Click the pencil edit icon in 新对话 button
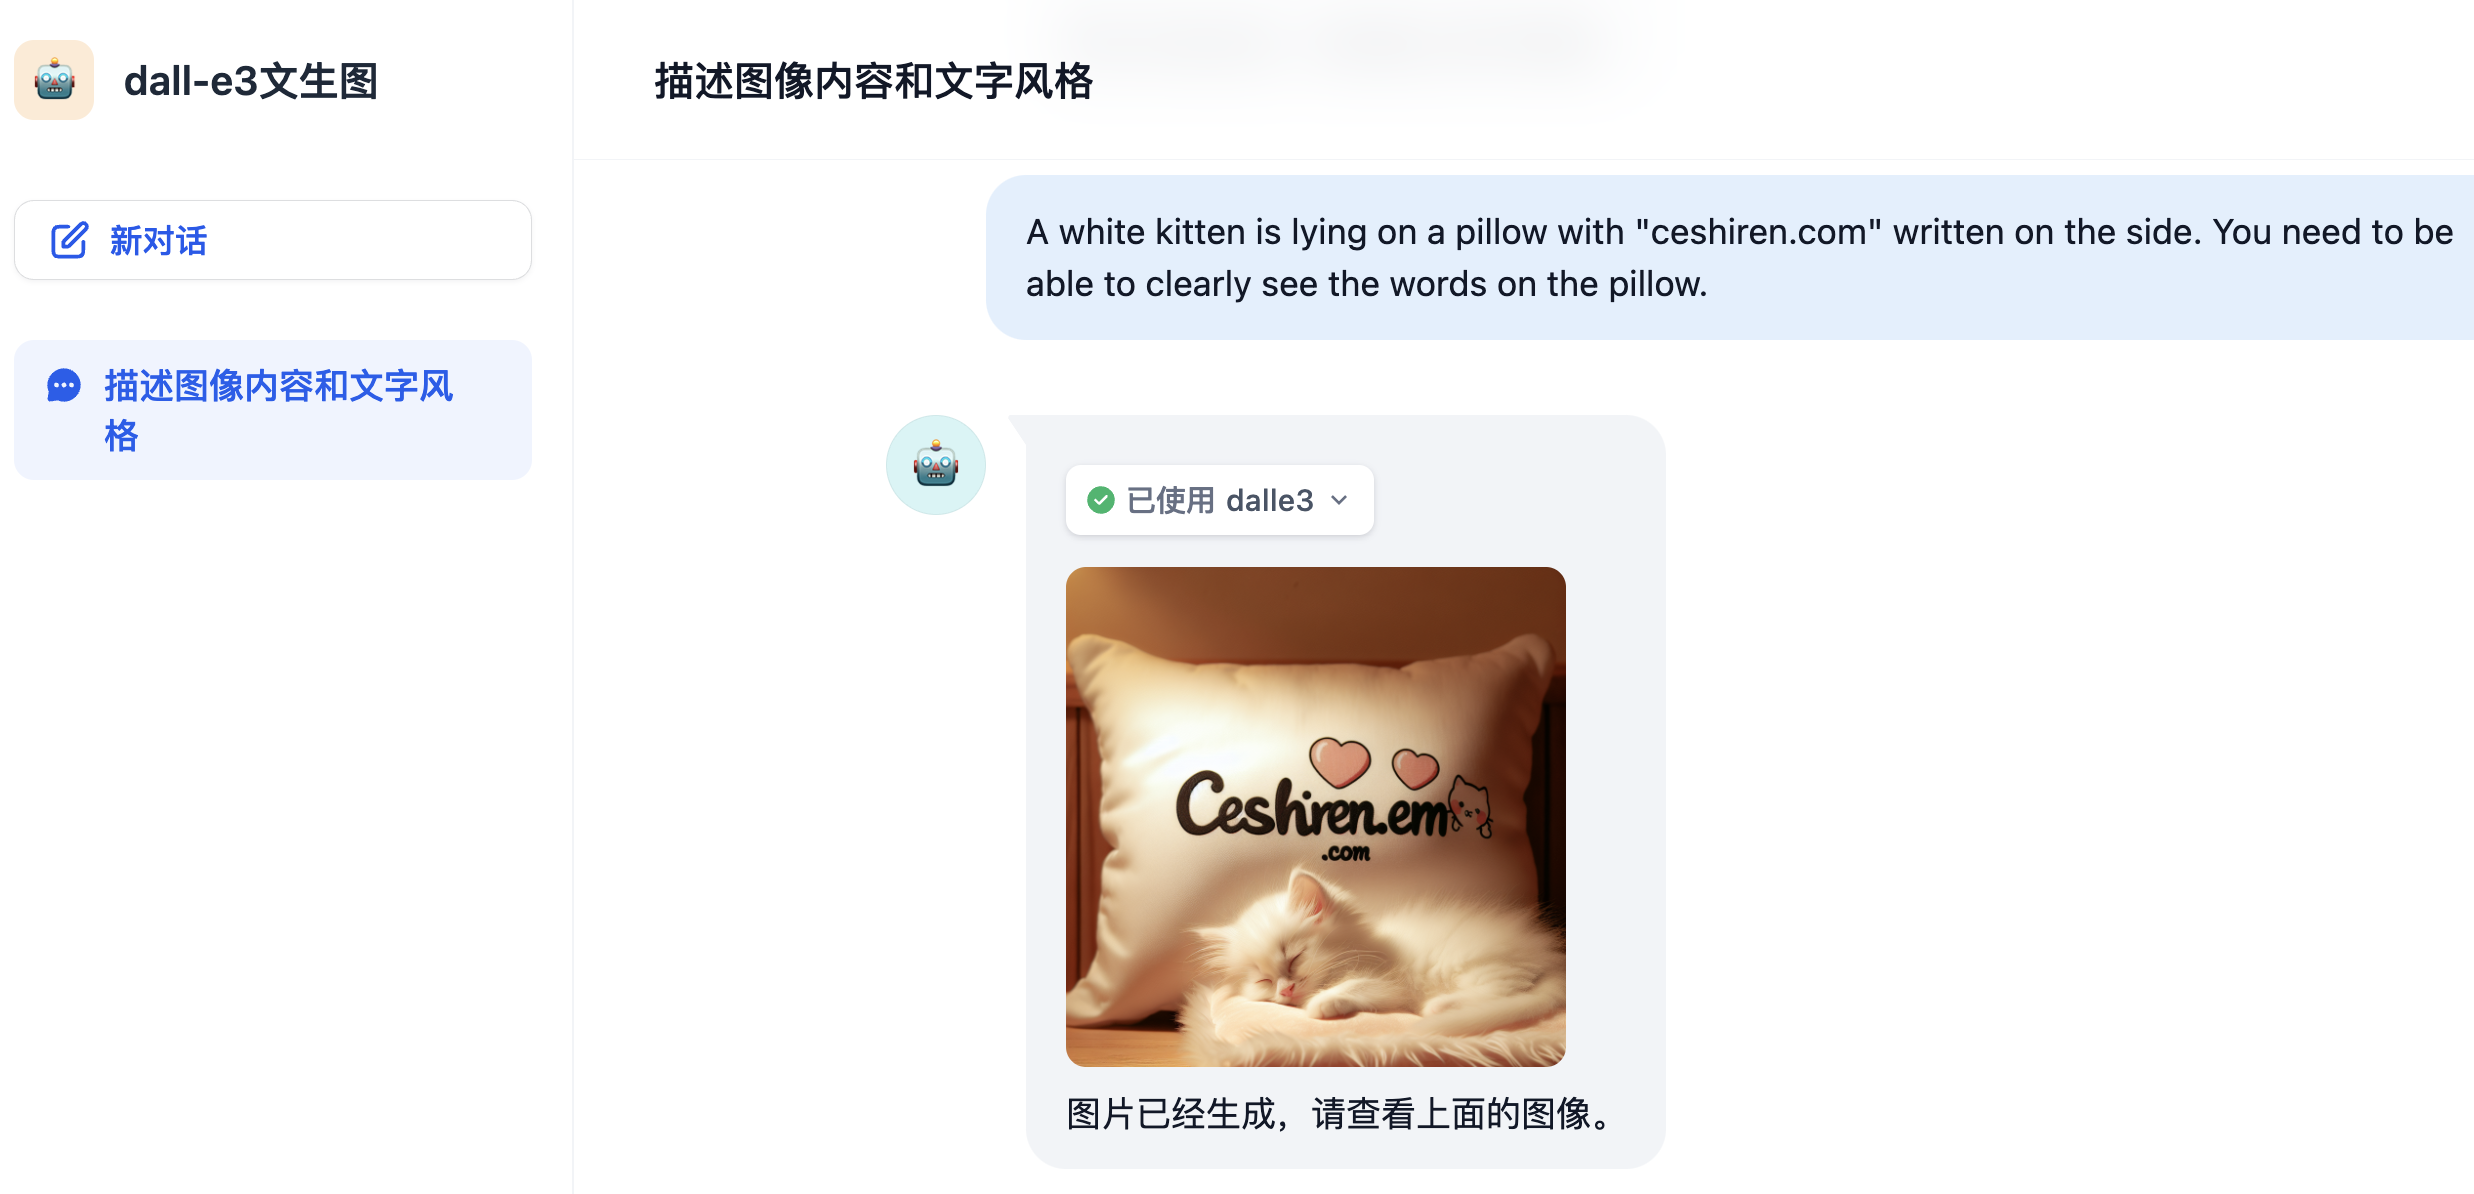2474x1194 pixels. coord(69,240)
